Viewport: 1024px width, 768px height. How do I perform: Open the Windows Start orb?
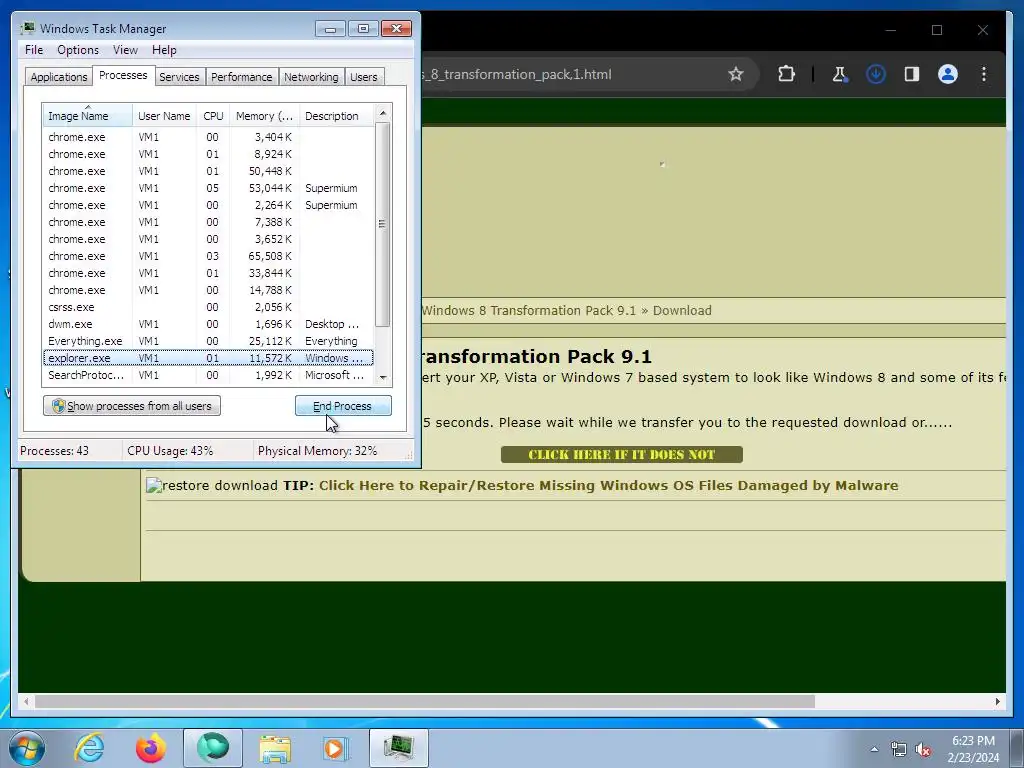point(27,748)
